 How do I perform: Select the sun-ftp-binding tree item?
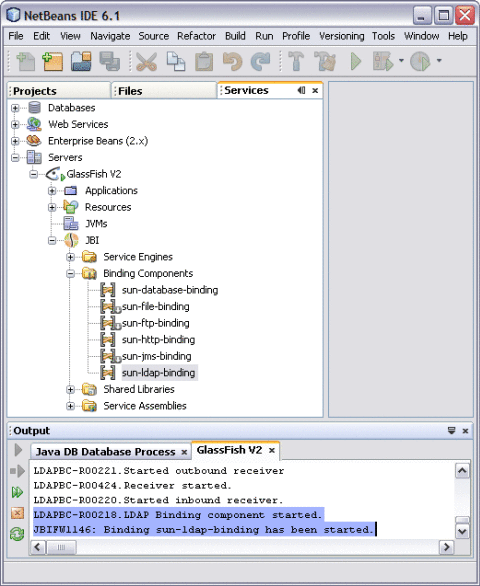[x=155, y=323]
